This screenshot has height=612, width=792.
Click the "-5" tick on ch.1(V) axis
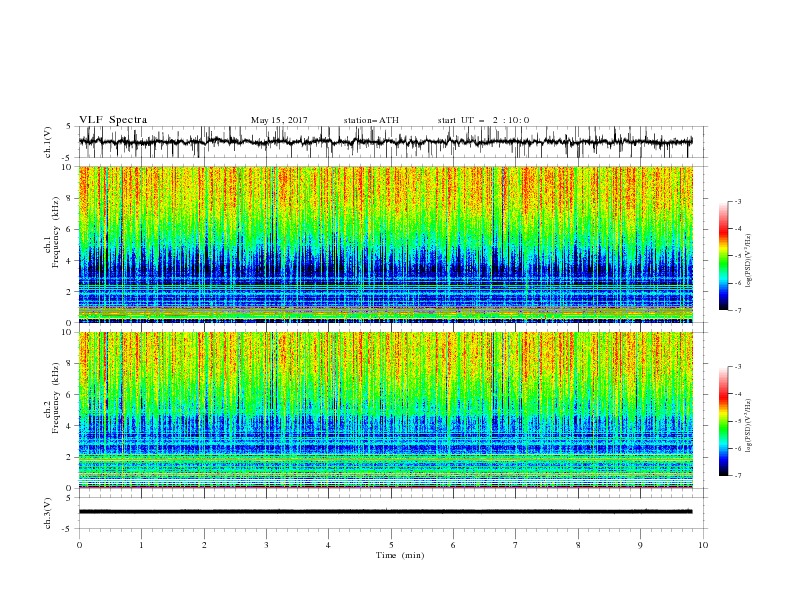(x=68, y=158)
